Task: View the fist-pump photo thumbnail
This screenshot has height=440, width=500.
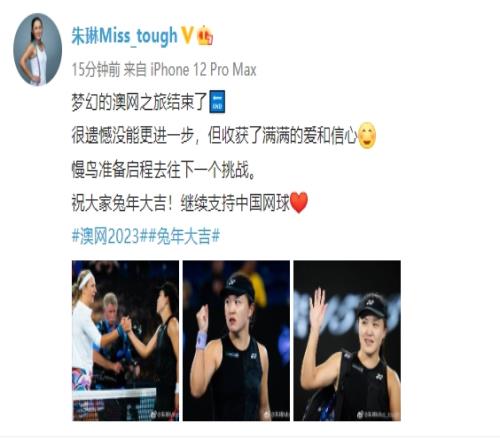Action: pyautogui.click(x=236, y=340)
